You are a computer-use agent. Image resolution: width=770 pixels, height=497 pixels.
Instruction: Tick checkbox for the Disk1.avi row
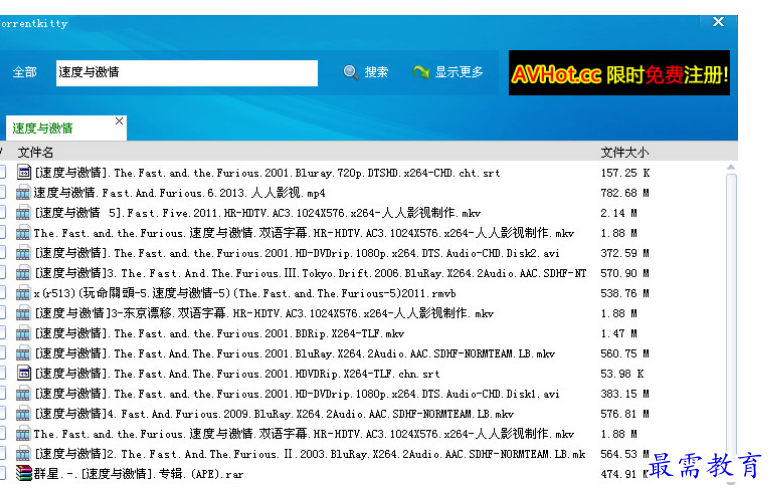tap(2, 393)
